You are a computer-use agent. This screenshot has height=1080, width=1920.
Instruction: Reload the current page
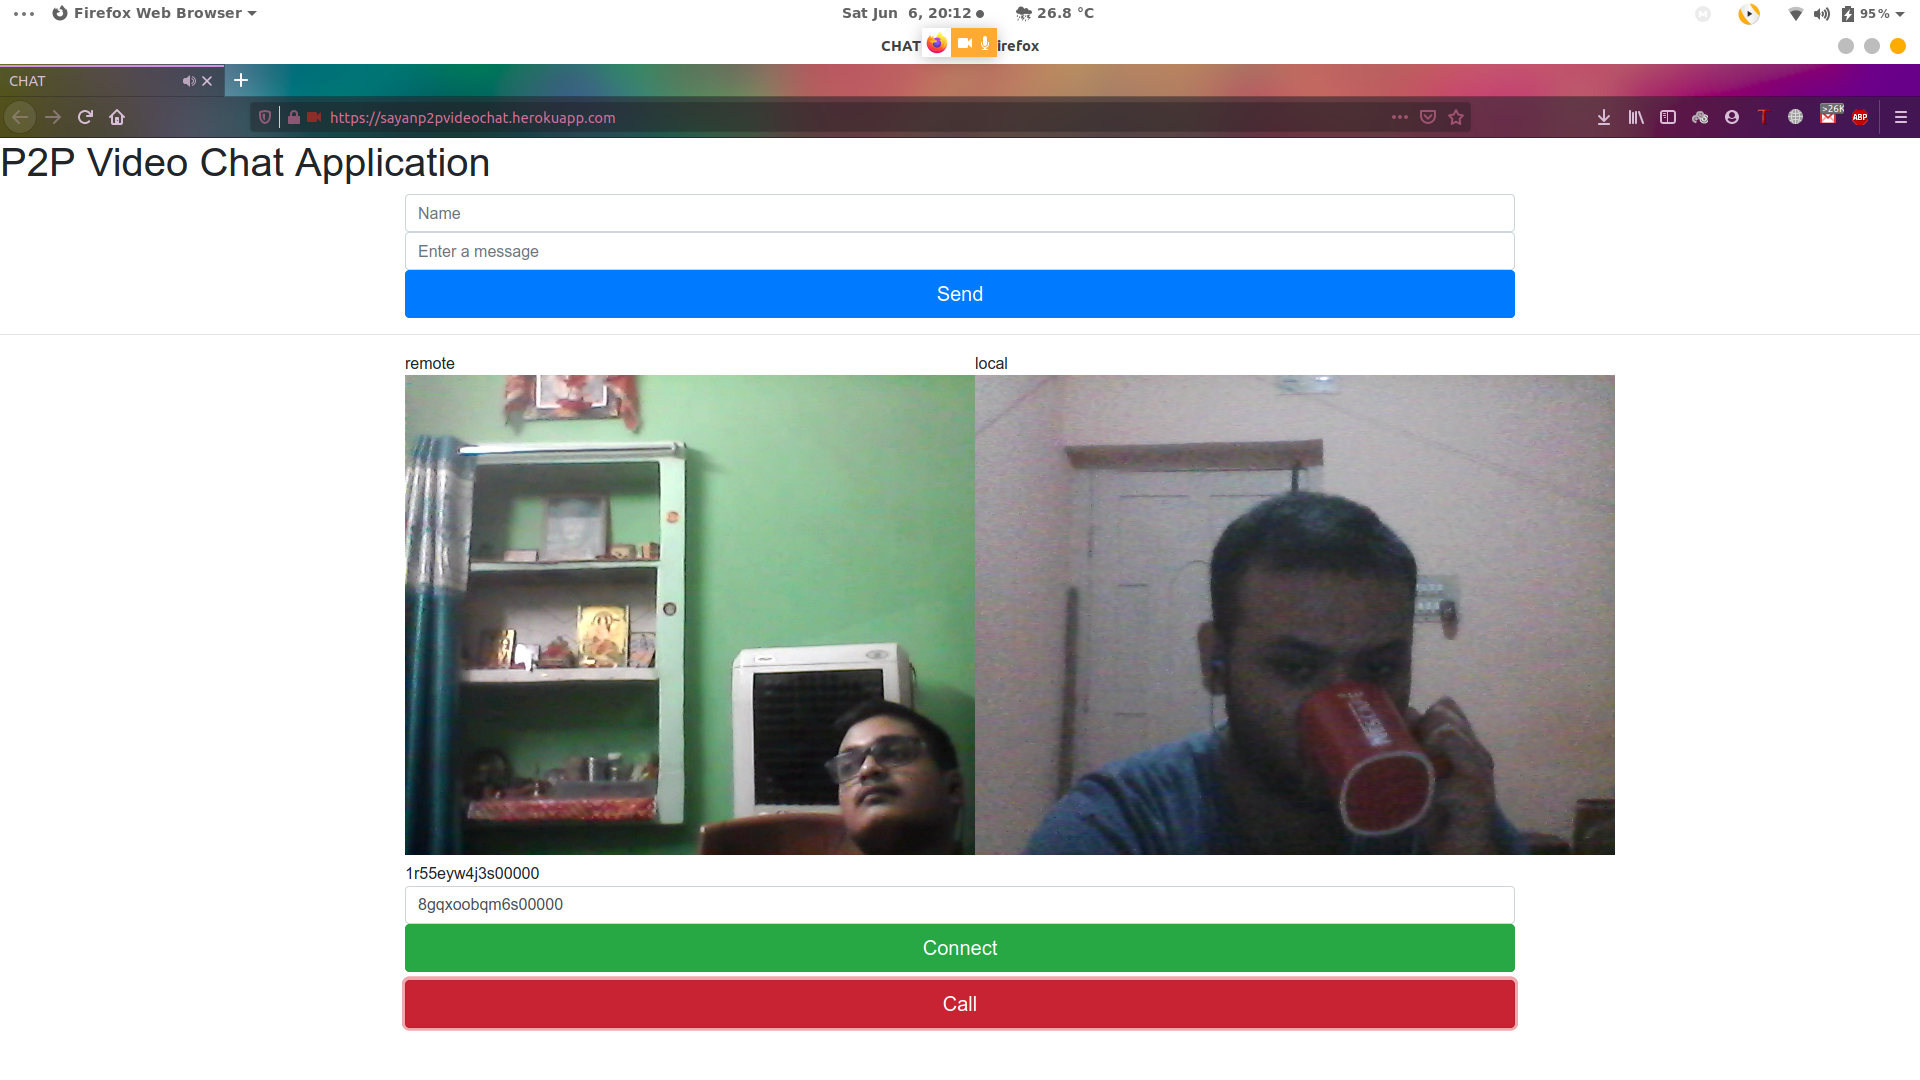pyautogui.click(x=85, y=117)
